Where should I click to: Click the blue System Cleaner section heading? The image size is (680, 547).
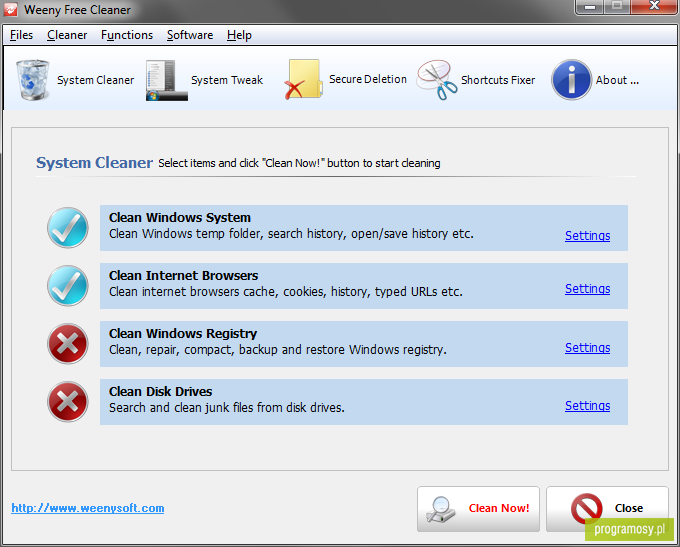coord(95,163)
